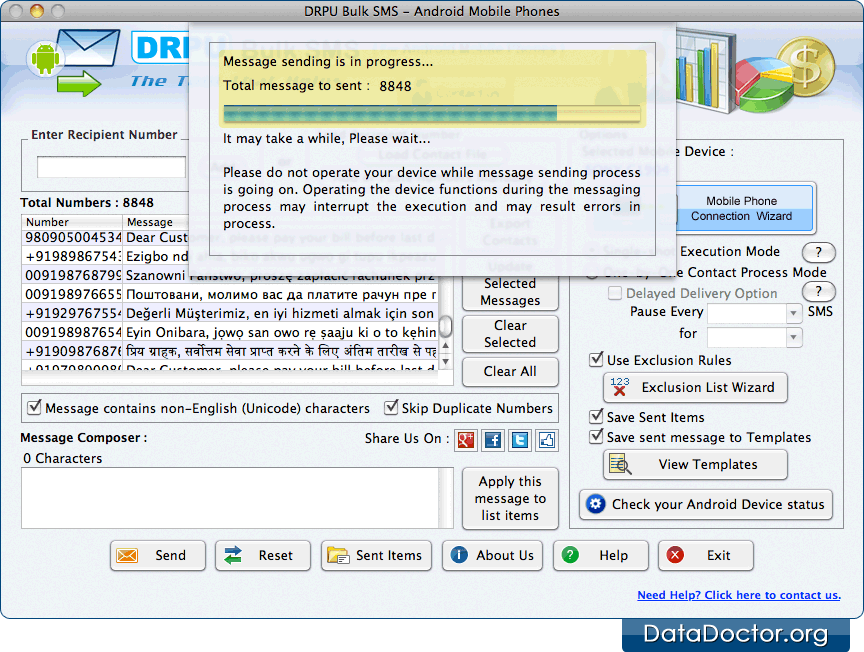Click the Android envelope logo icon
864x652 pixels.
point(73,62)
